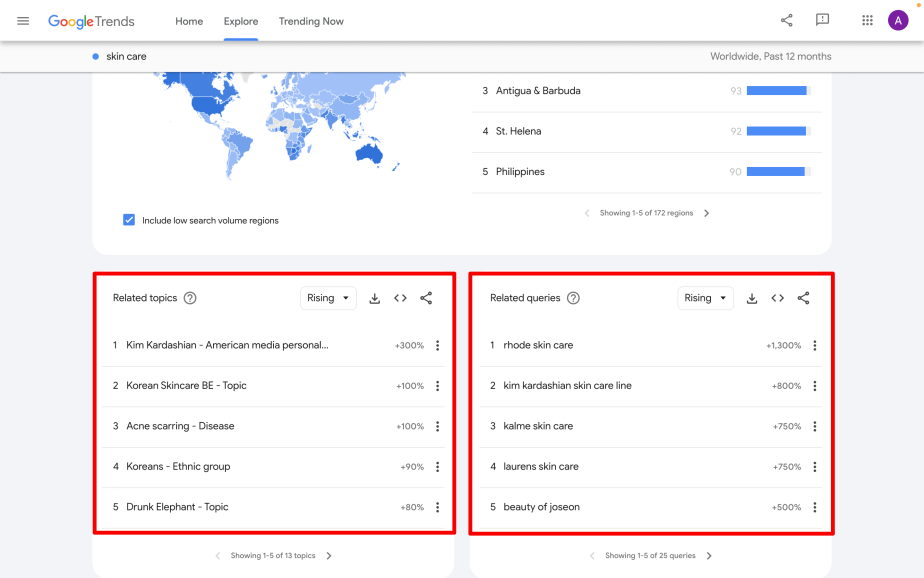
Task: Click the Philippines interest bar
Action: [778, 171]
